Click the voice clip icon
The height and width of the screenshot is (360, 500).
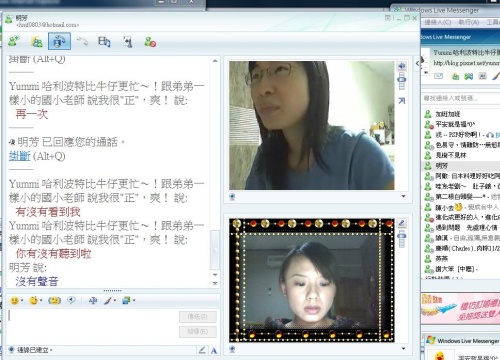tap(71, 300)
